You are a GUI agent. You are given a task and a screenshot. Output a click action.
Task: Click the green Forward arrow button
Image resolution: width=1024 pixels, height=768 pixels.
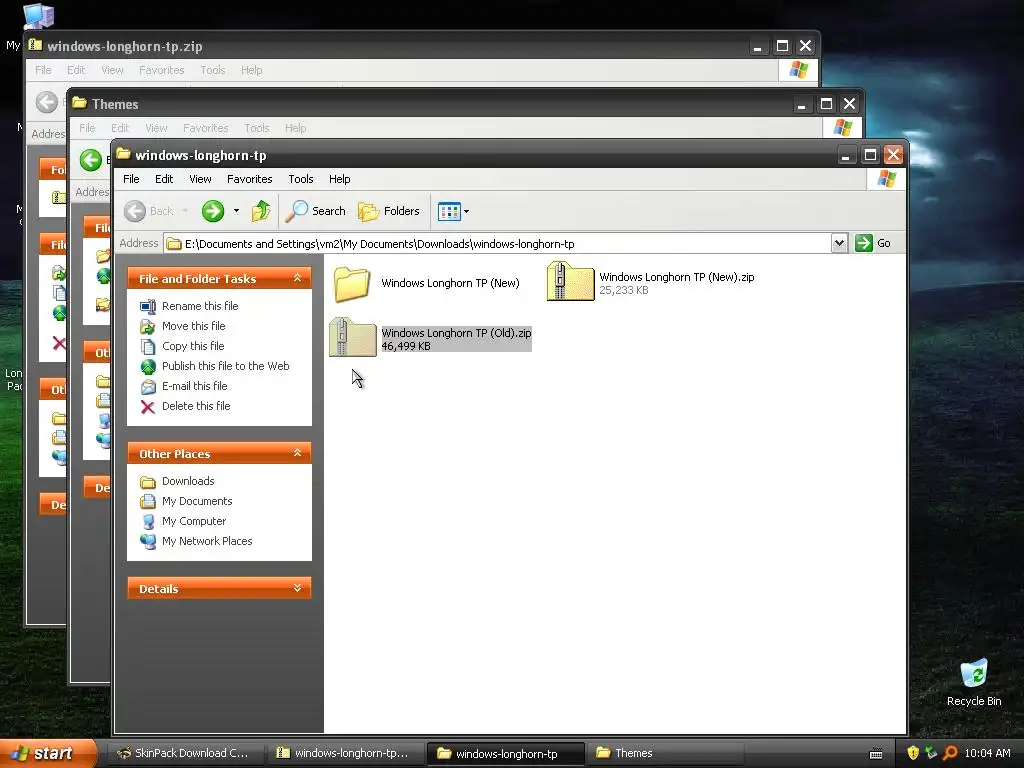coord(213,211)
